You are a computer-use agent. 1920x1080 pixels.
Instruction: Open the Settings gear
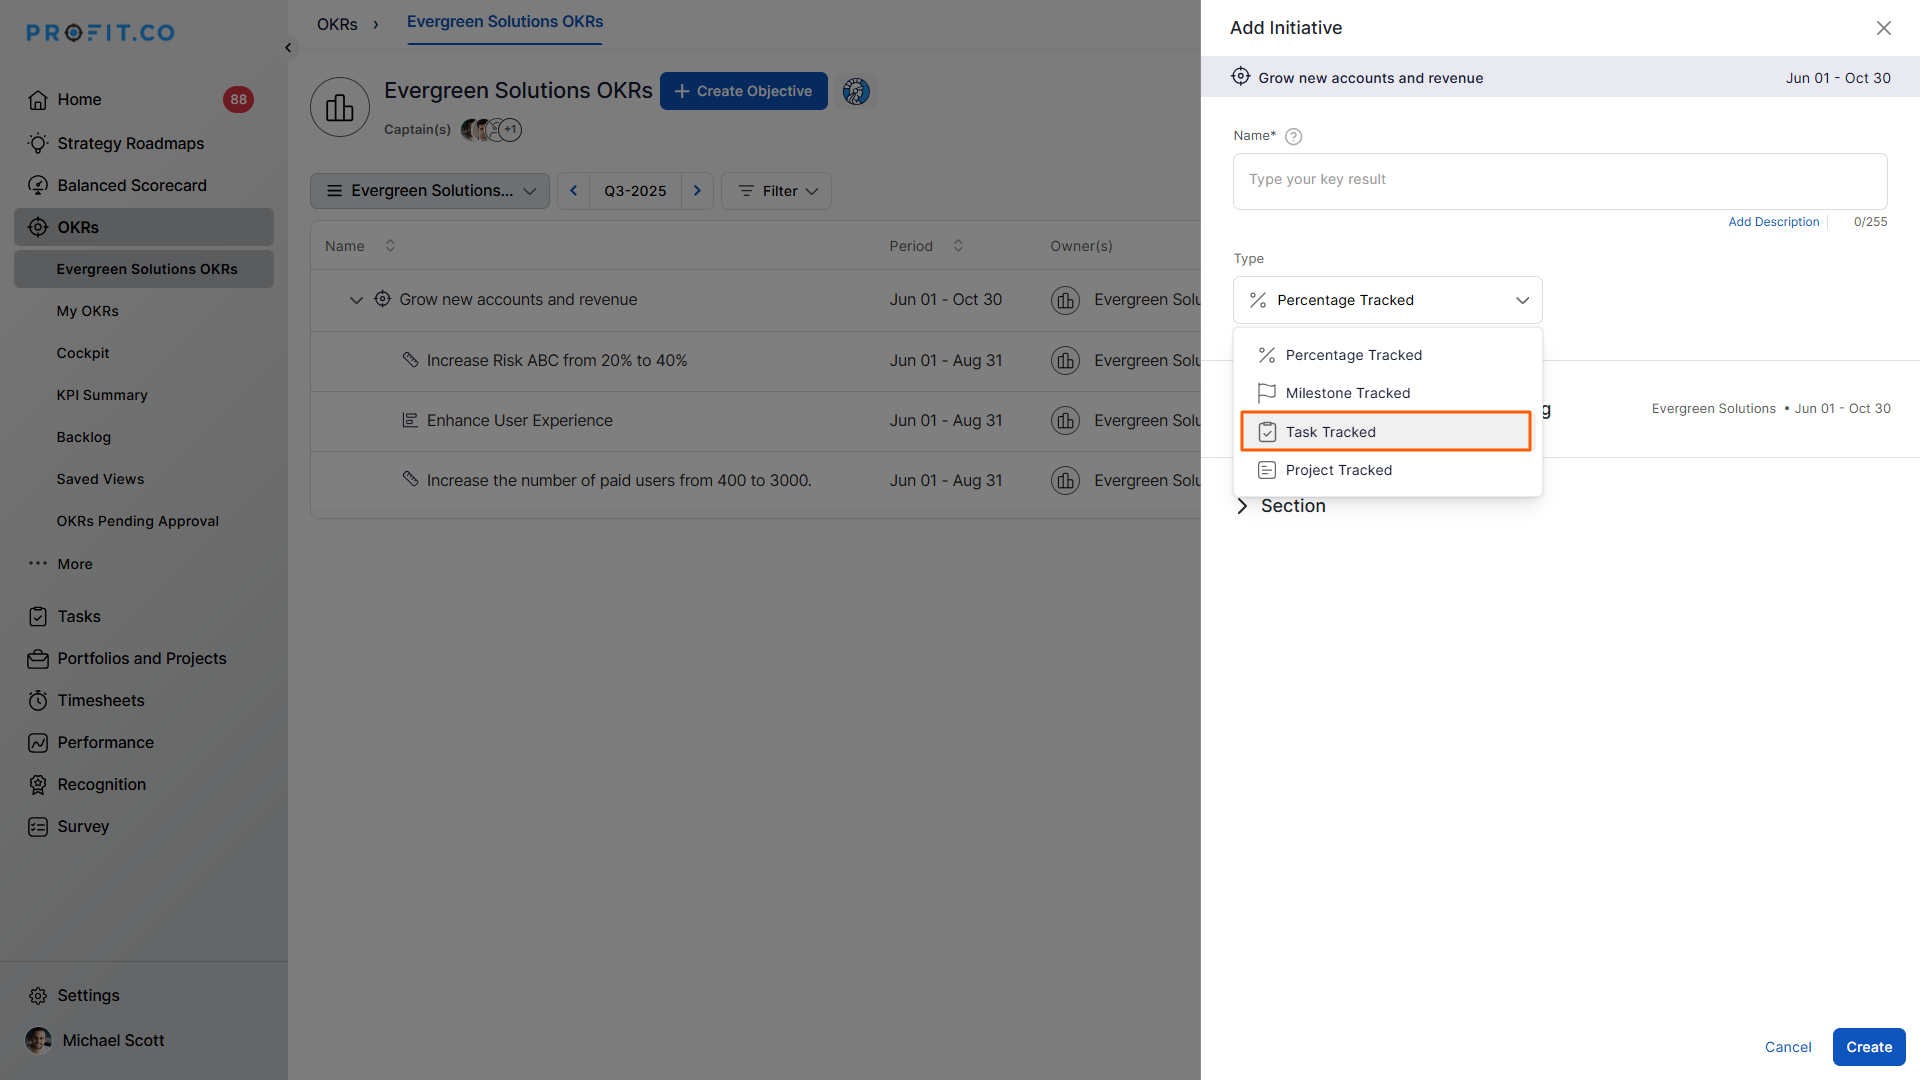[x=38, y=996]
